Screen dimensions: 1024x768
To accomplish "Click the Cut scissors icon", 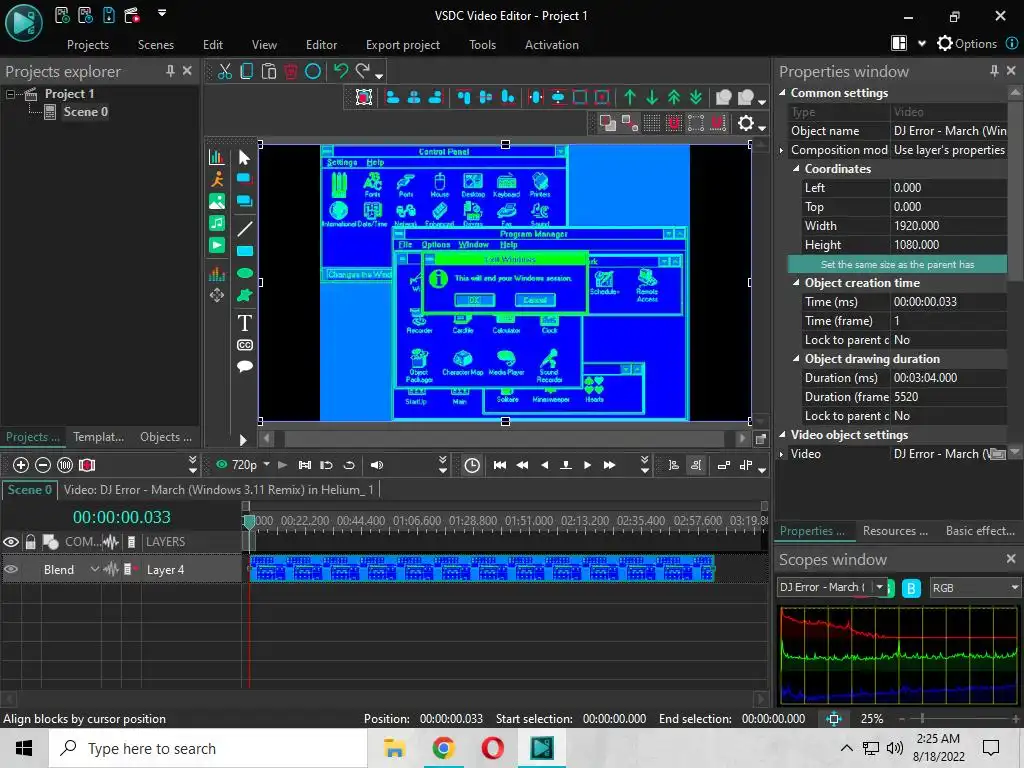I will click(225, 71).
